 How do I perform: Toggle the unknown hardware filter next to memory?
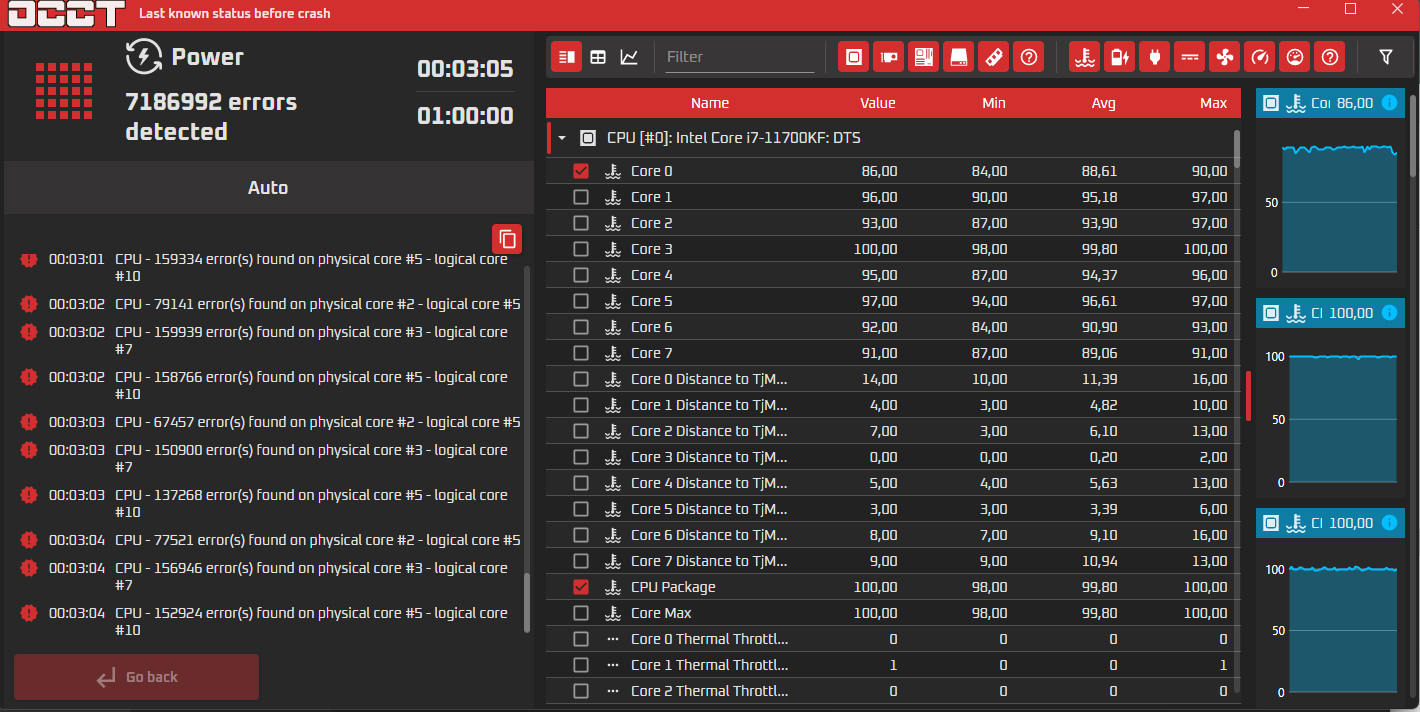(x=1028, y=57)
